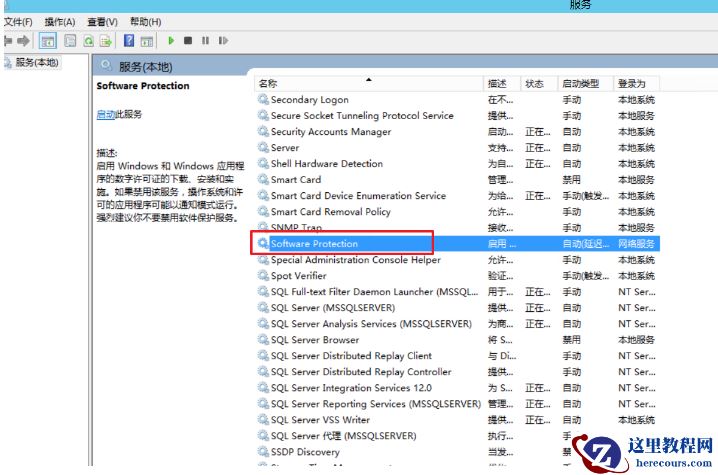This screenshot has height=475, width=718.
Task: Select SQL Full-text Filter Daemon Launcher service
Action: [458, 292]
